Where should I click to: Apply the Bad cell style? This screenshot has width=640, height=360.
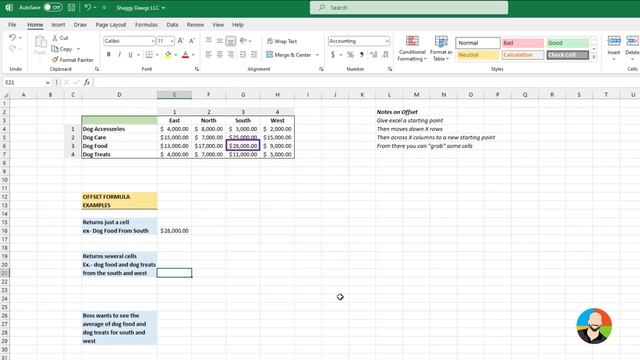[x=522, y=43]
